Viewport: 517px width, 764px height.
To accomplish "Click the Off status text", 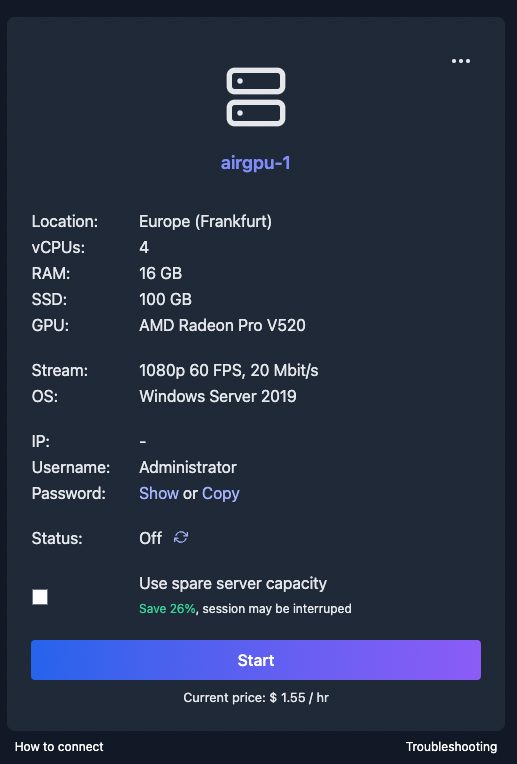I will [151, 538].
